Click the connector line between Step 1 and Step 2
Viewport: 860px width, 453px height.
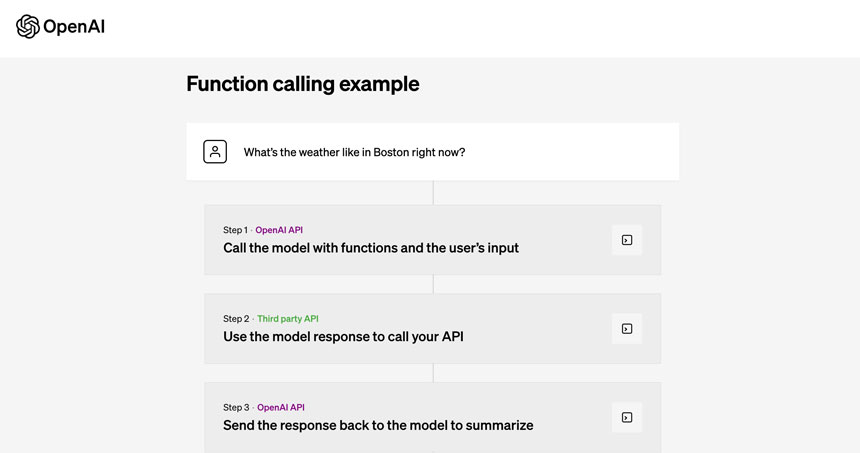click(x=433, y=284)
